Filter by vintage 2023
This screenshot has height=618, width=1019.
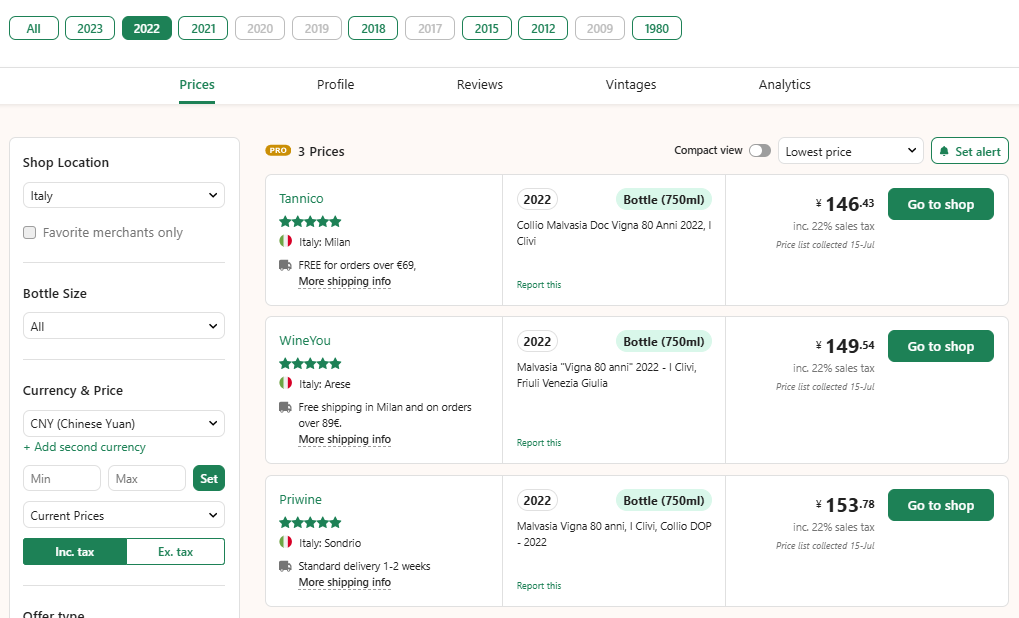[x=90, y=29]
